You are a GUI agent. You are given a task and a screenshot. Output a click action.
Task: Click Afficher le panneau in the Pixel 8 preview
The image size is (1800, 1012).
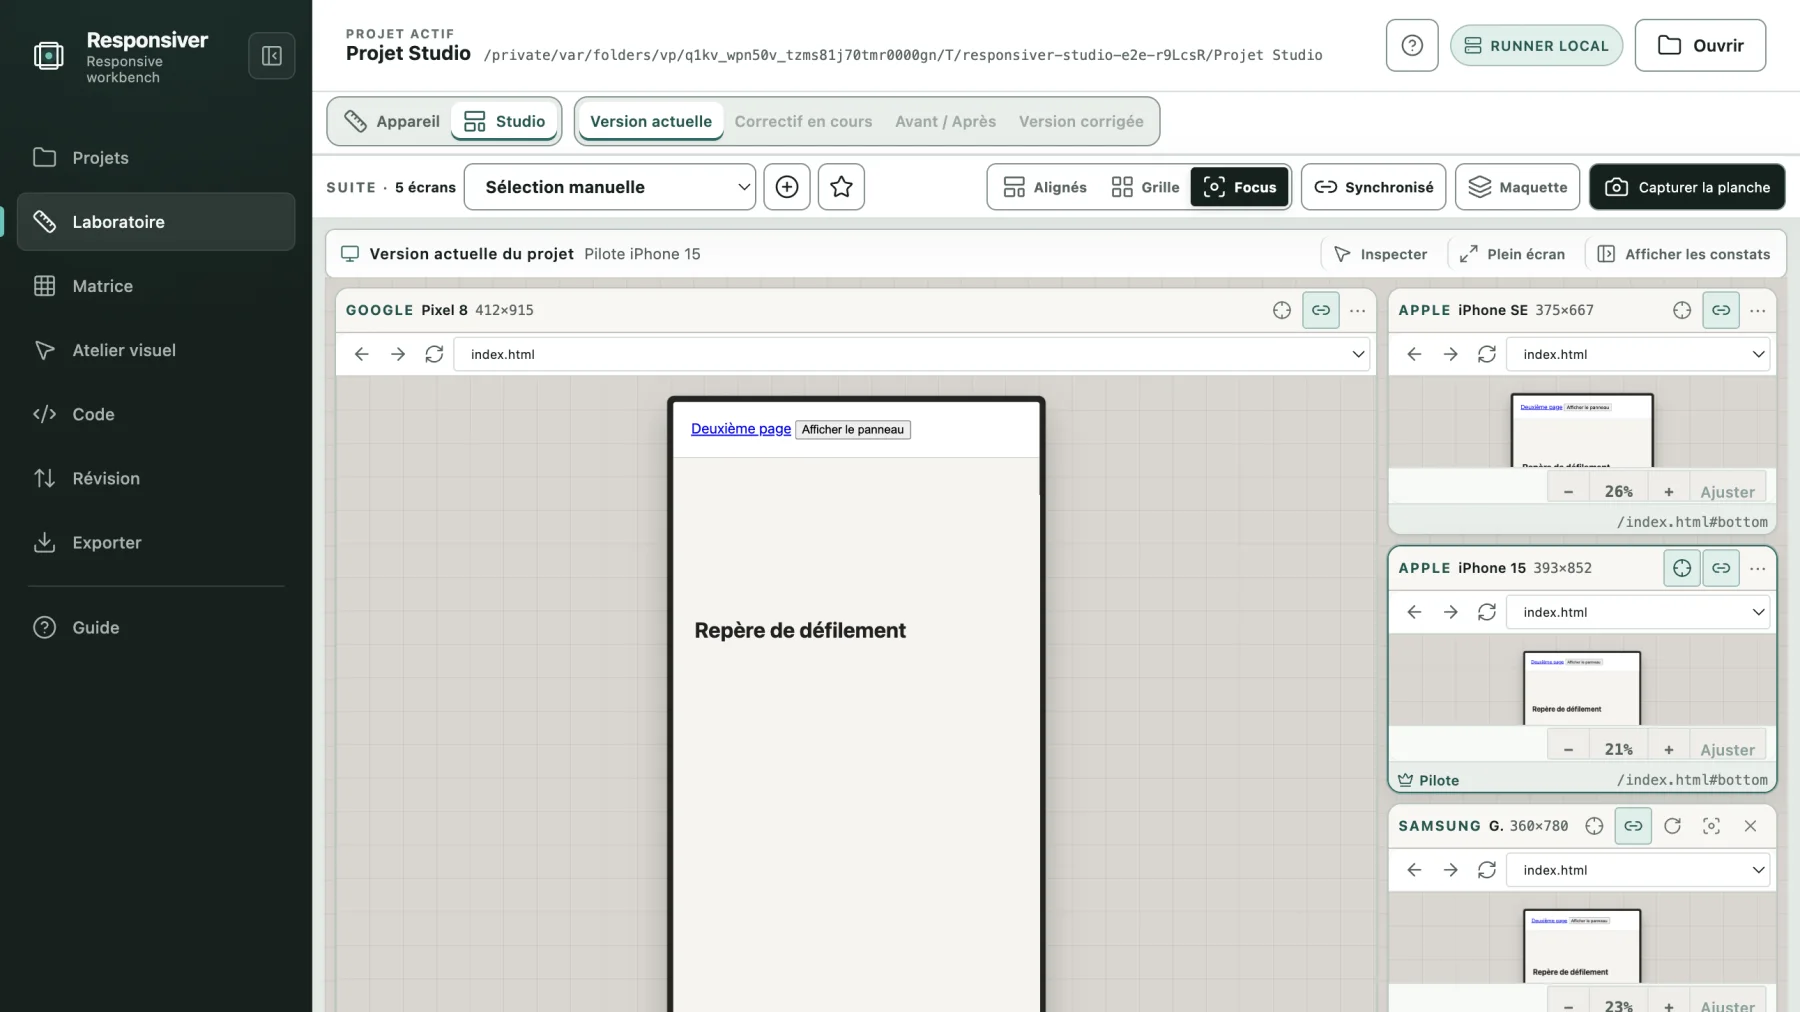tap(853, 430)
